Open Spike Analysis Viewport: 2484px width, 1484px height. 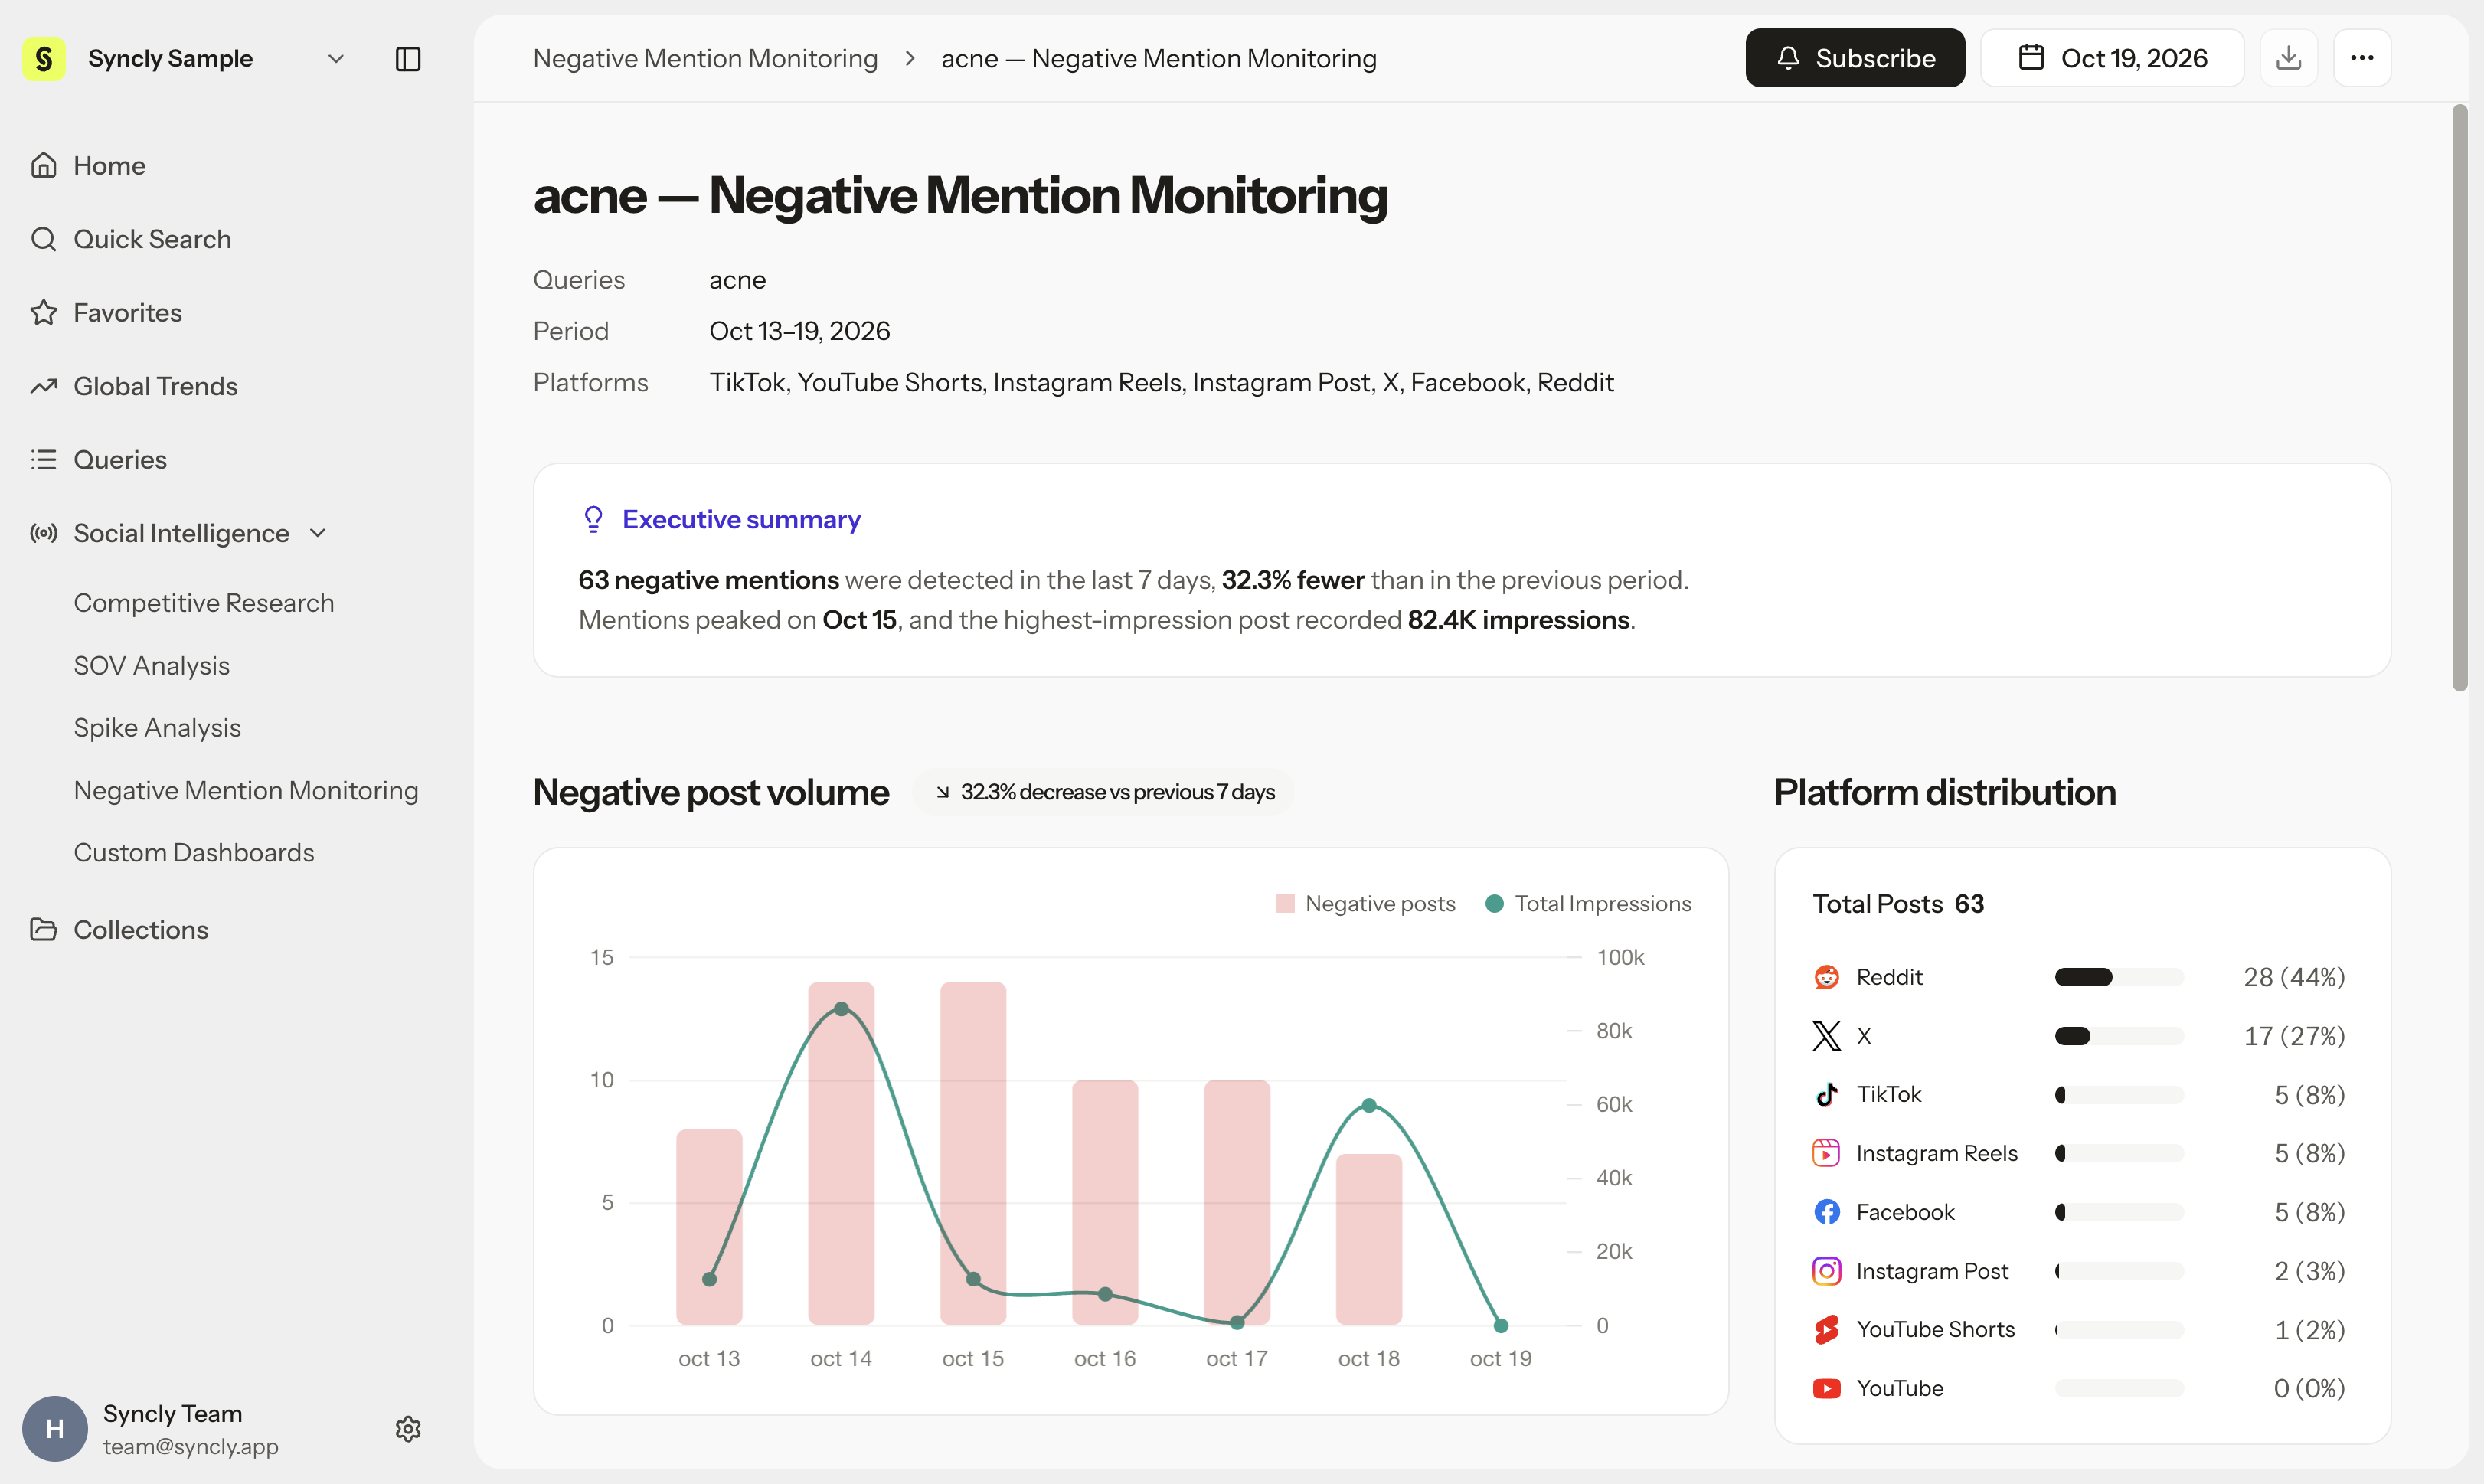point(157,728)
